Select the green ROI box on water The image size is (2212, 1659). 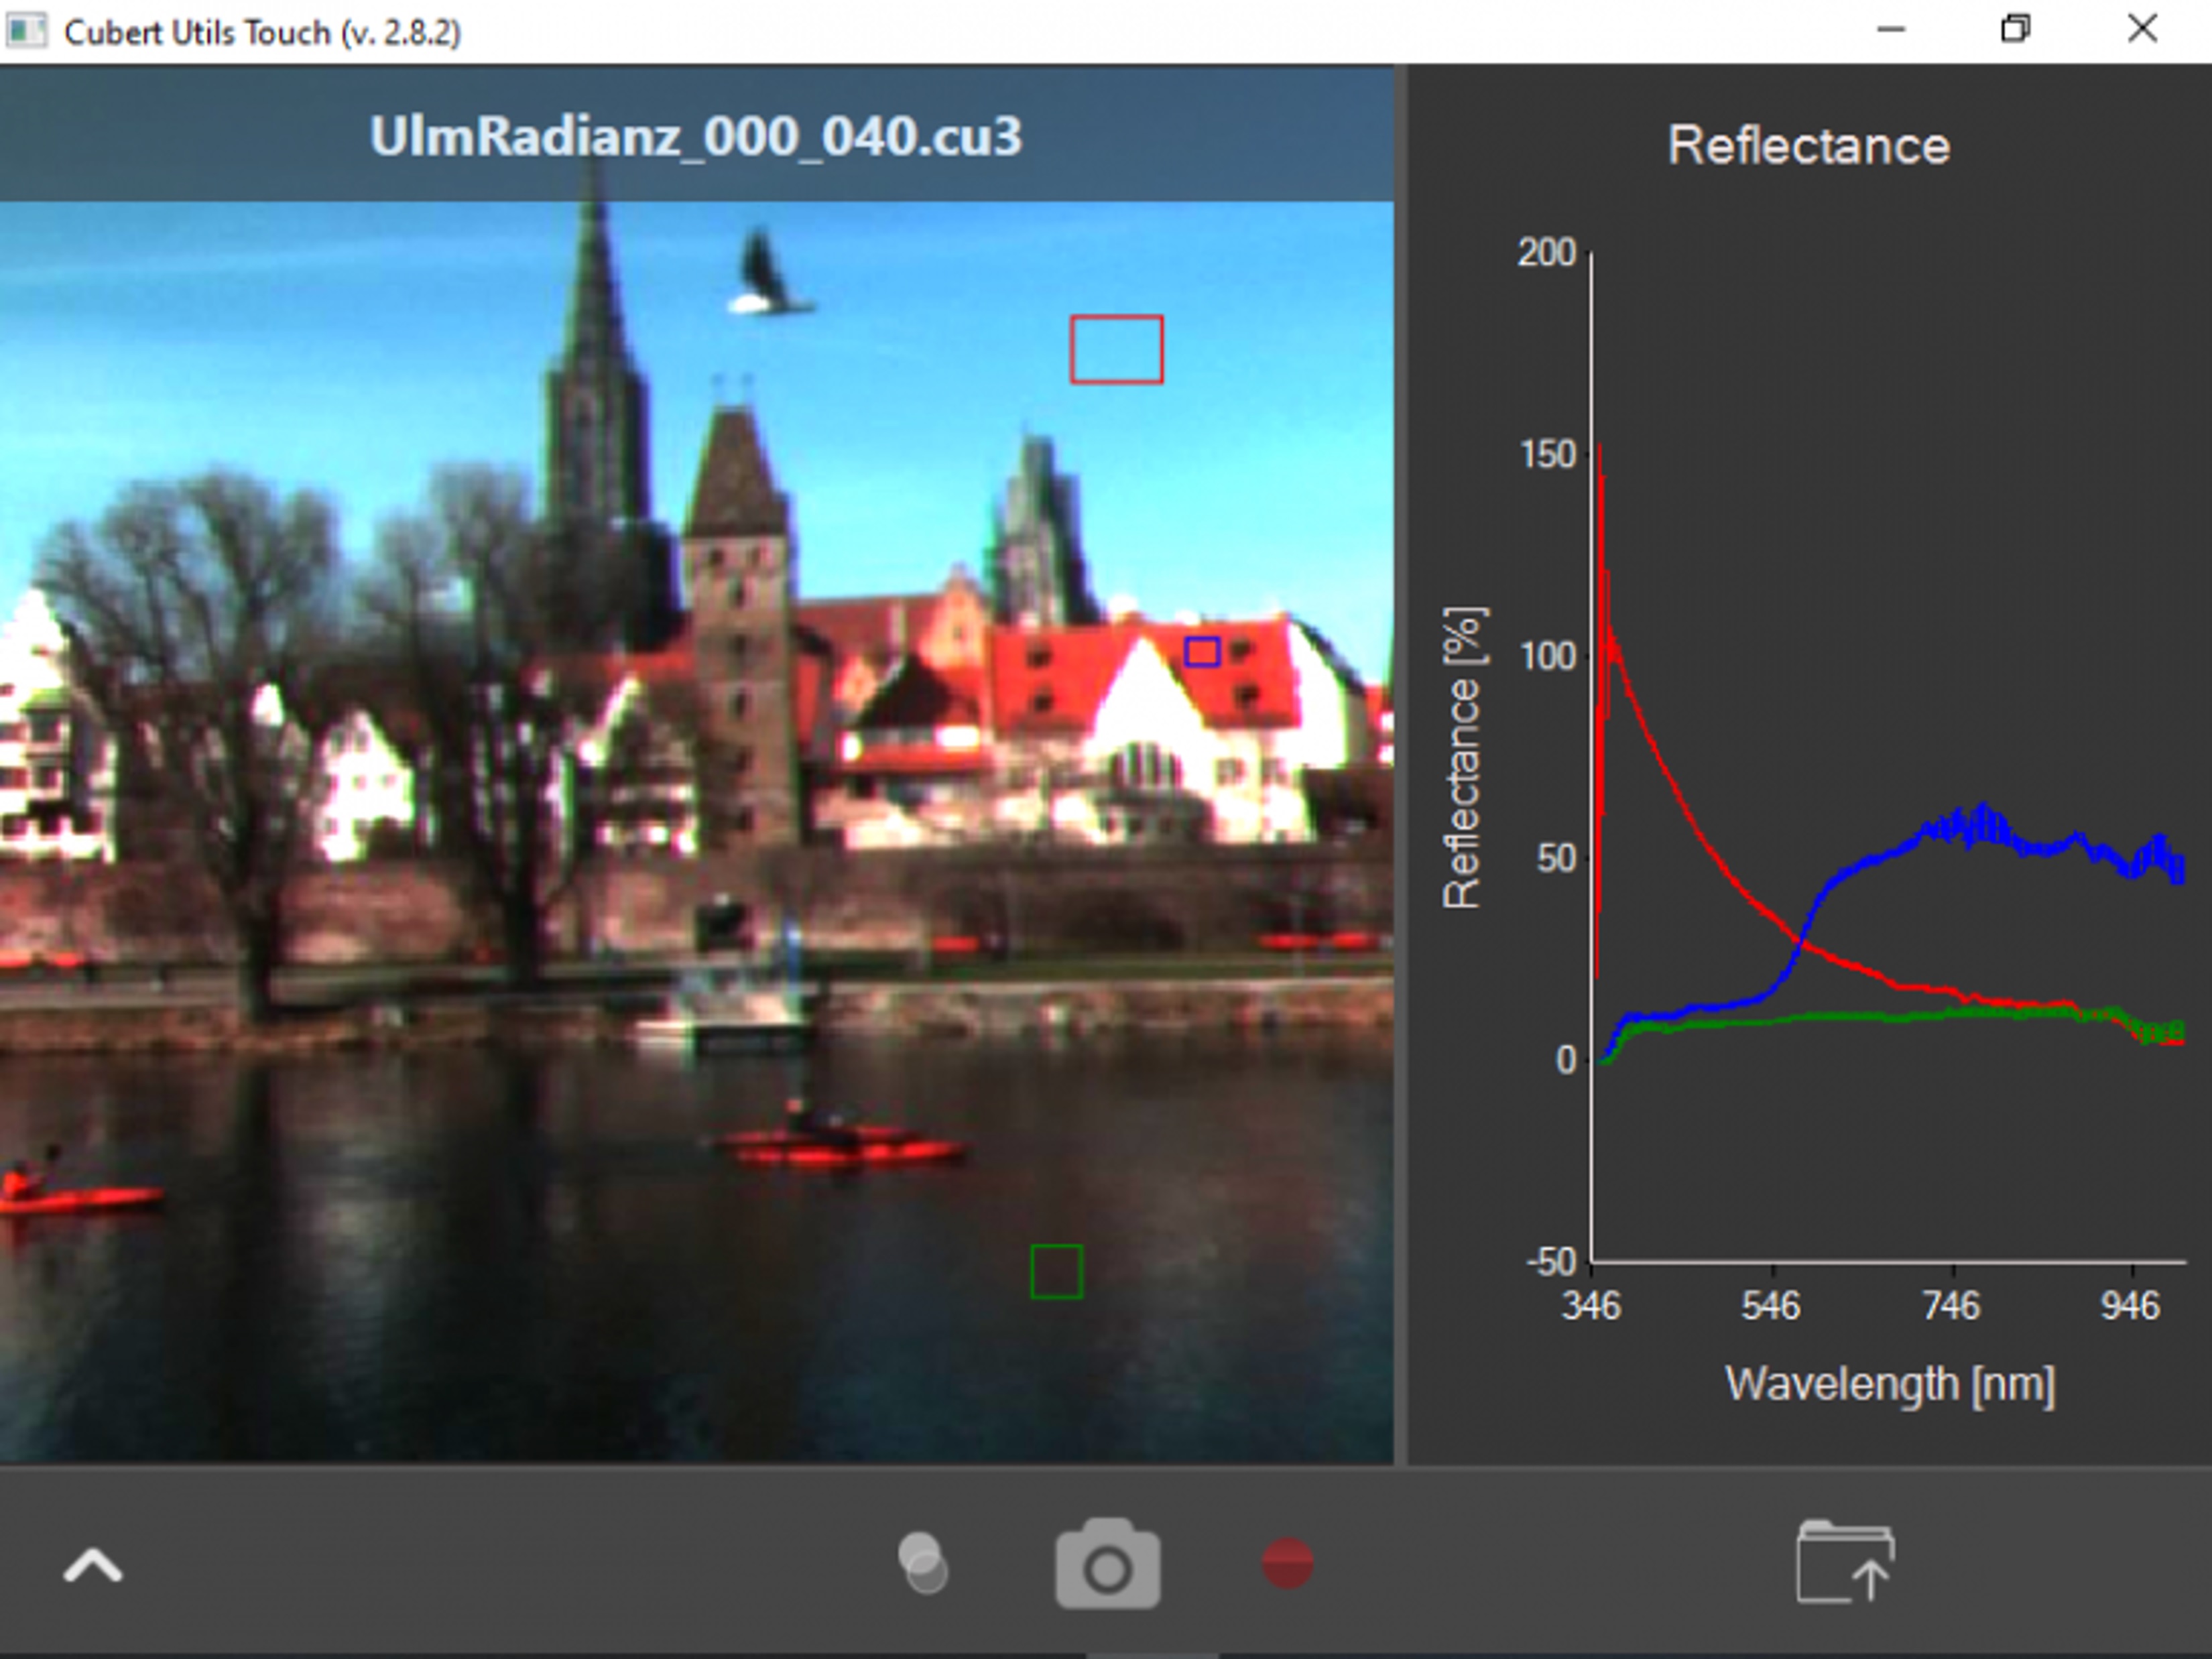1056,1271
